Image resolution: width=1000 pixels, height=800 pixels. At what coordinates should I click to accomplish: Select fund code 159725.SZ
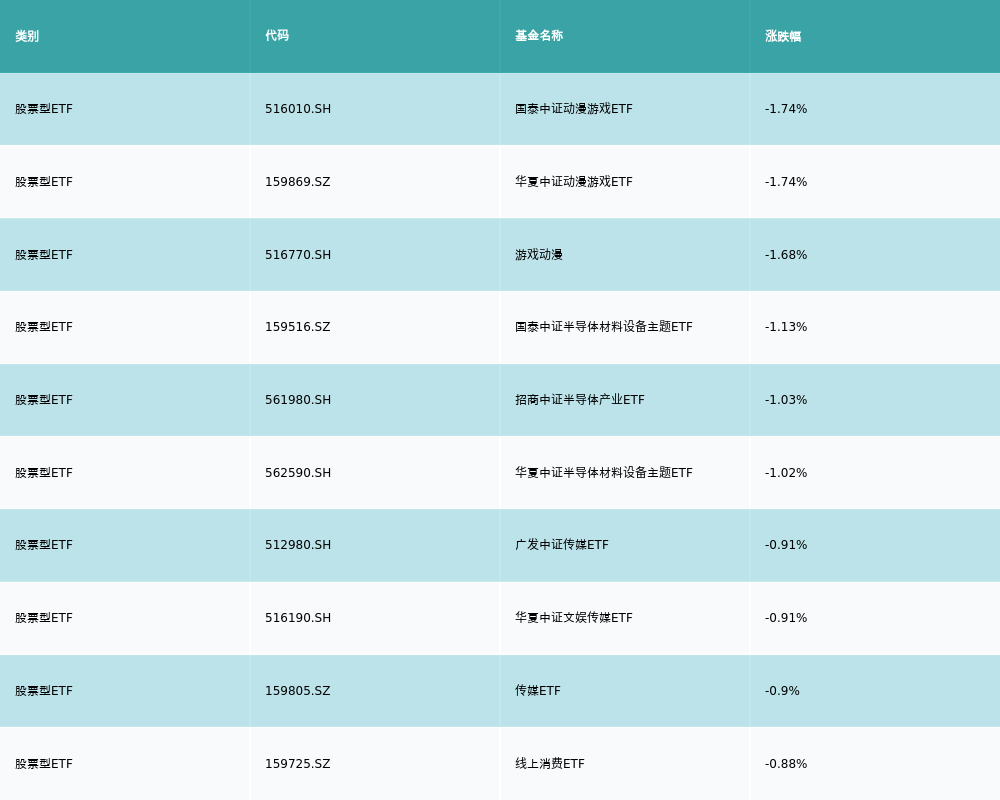tap(298, 764)
